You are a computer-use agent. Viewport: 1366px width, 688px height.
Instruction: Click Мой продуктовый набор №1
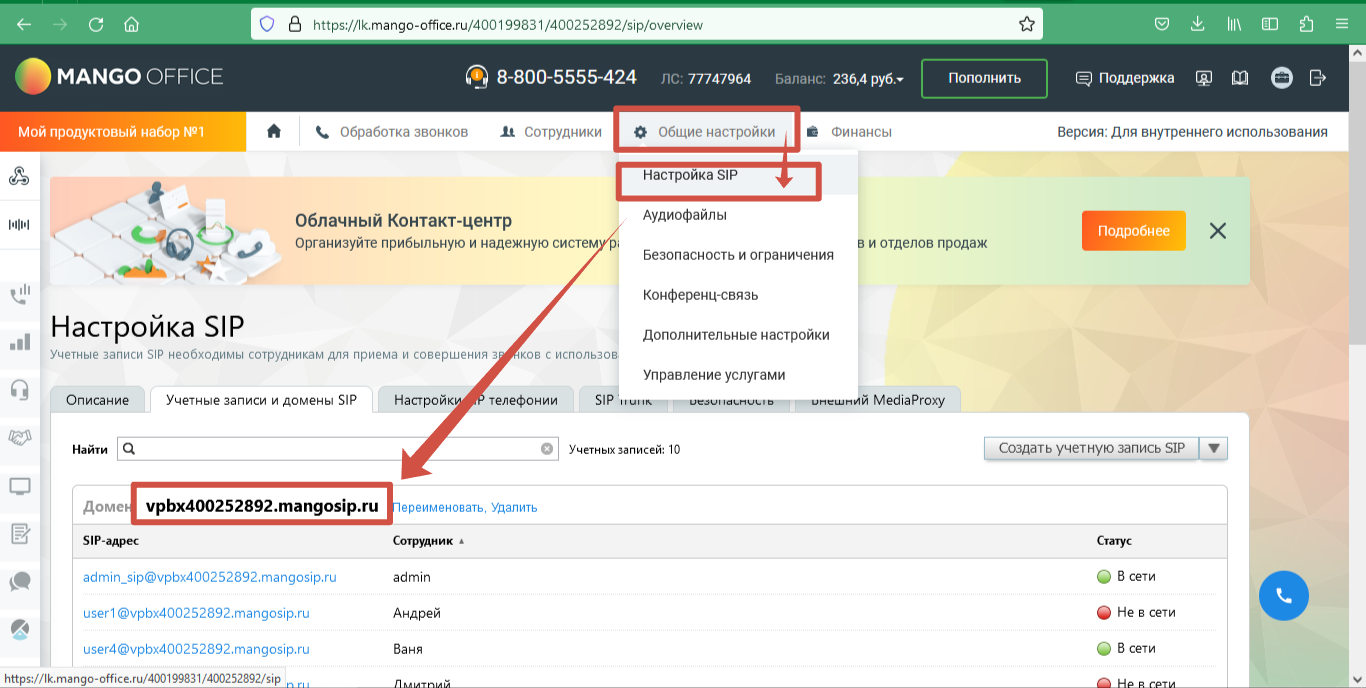click(122, 132)
